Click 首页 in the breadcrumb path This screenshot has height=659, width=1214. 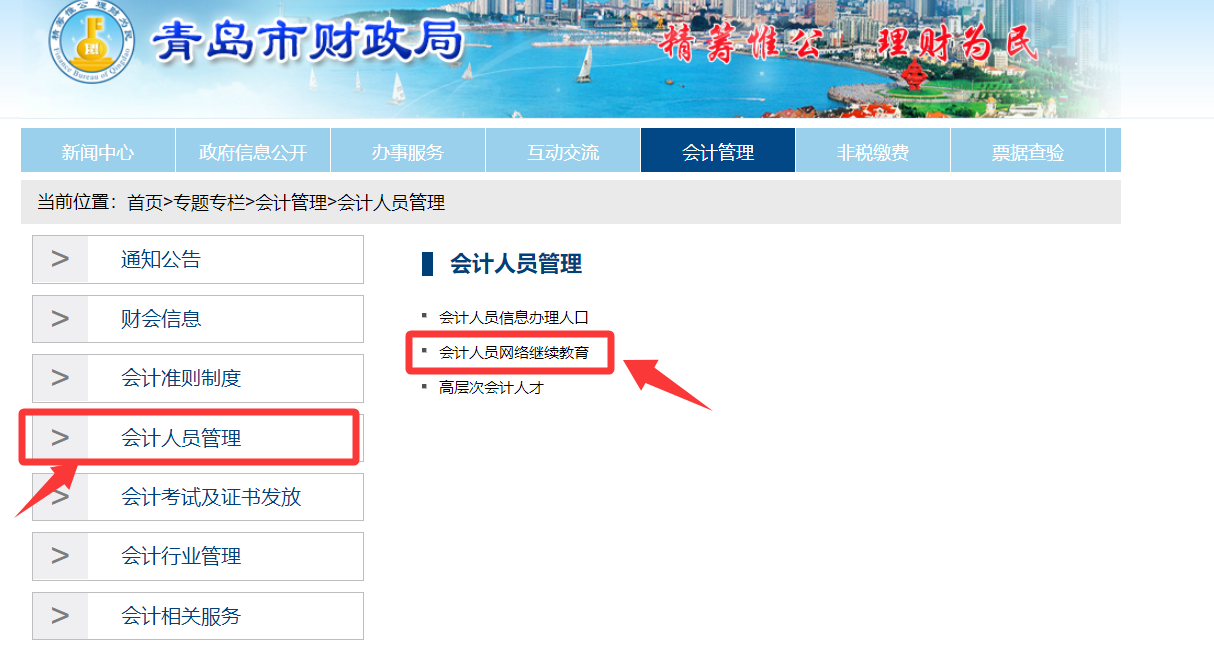[x=144, y=203]
